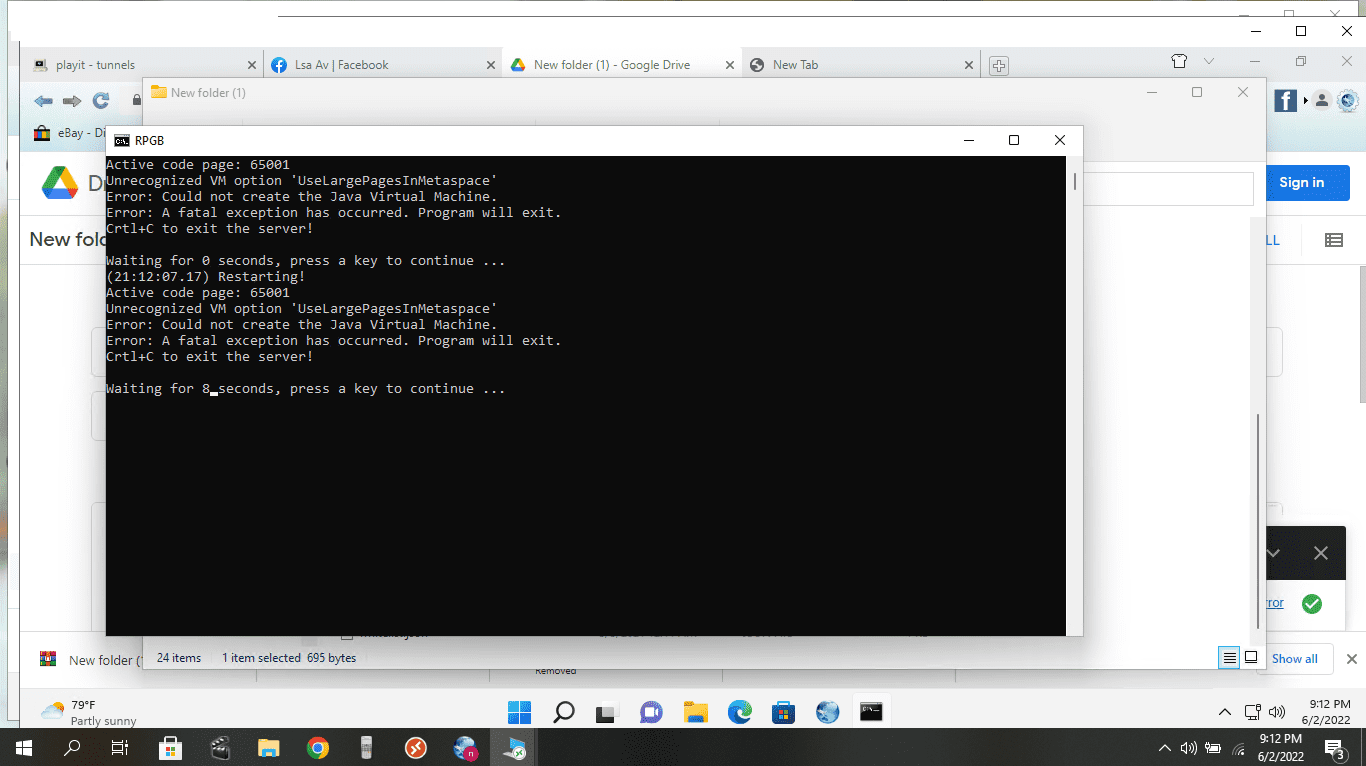The width and height of the screenshot is (1366, 766).
Task: Close the Lsa Av | Facebook tab
Action: (x=491, y=65)
